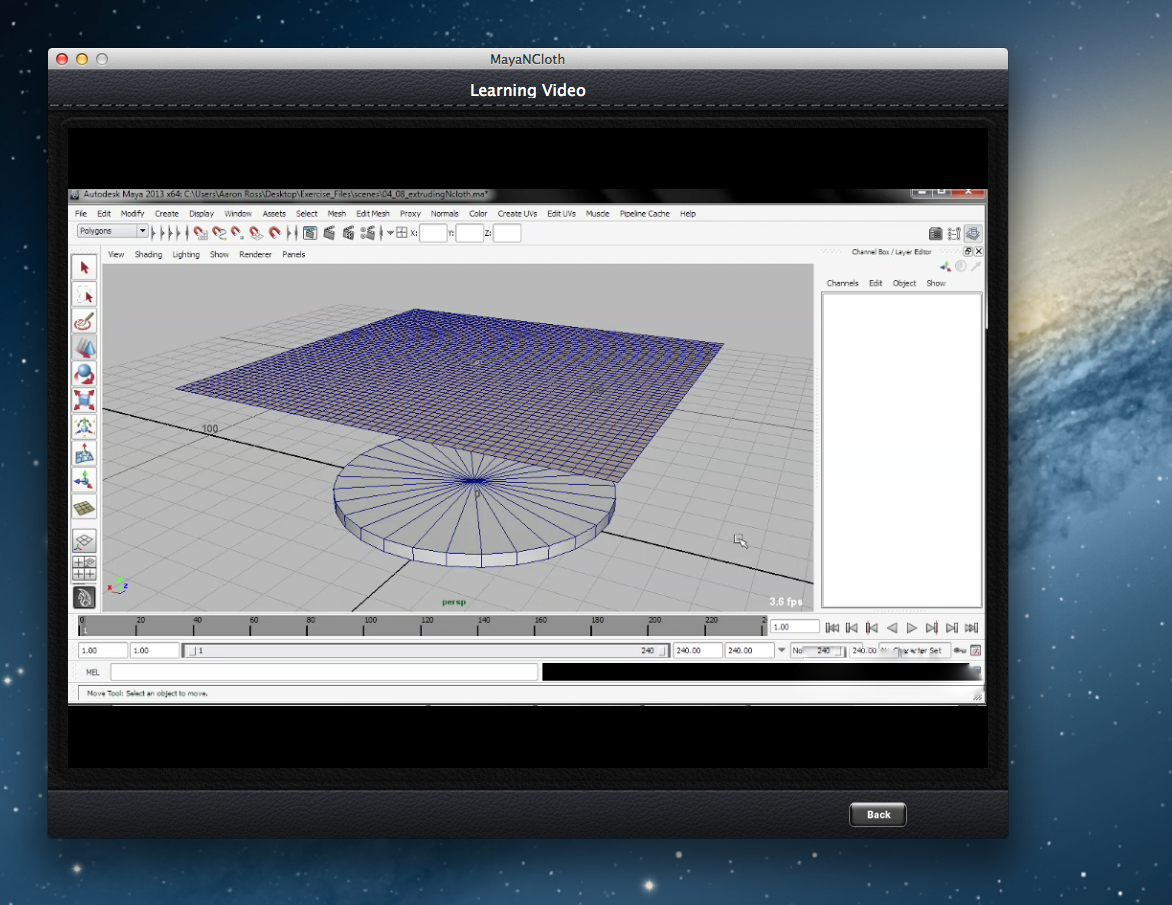Pick the Rotate tool sphere icon
This screenshot has height=905, width=1172.
(85, 374)
